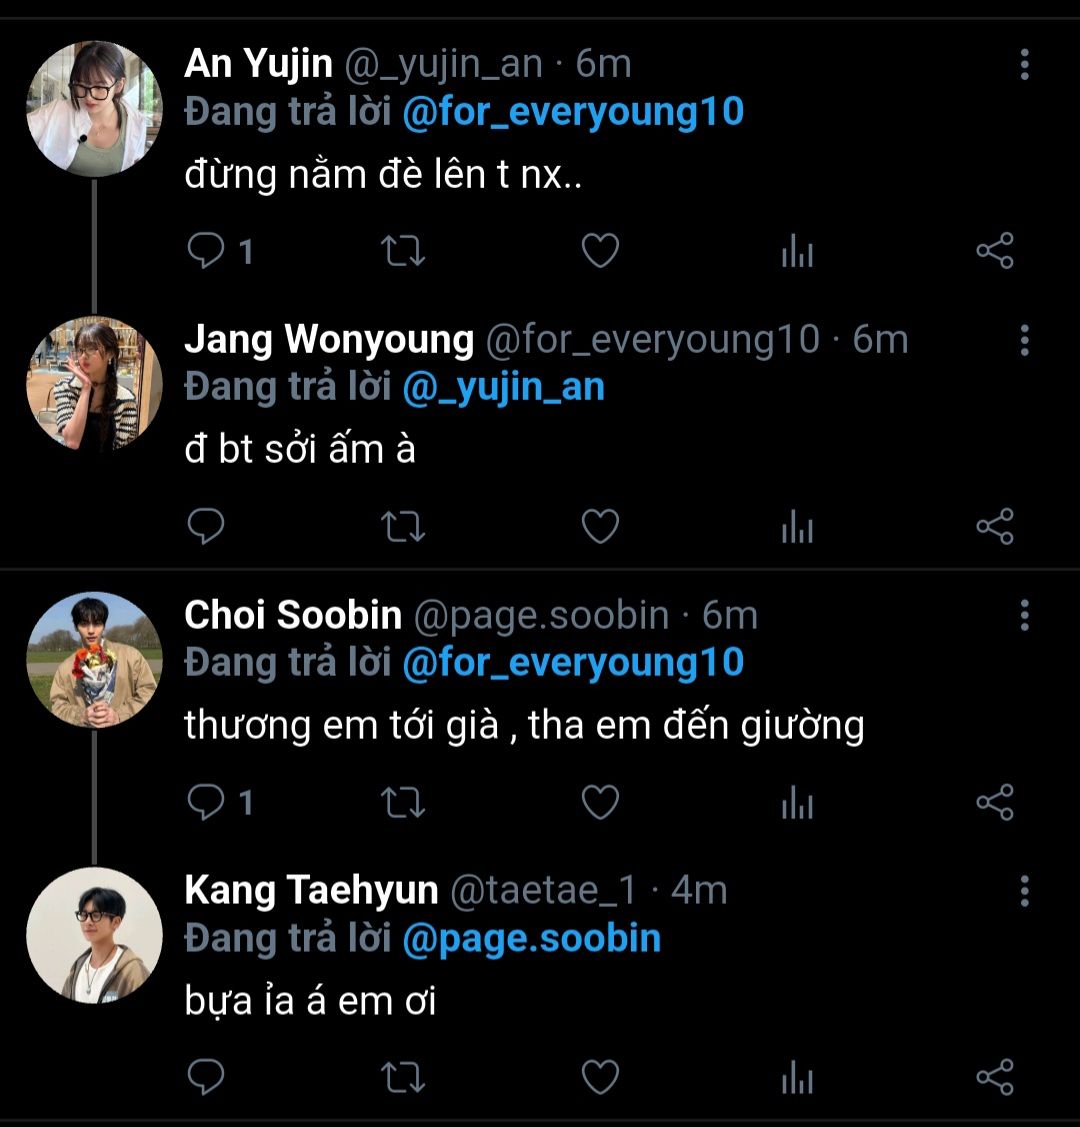Screen dimensions: 1080x1127
Task: Retweet Jang Wonyoung's reply
Action: (404, 526)
